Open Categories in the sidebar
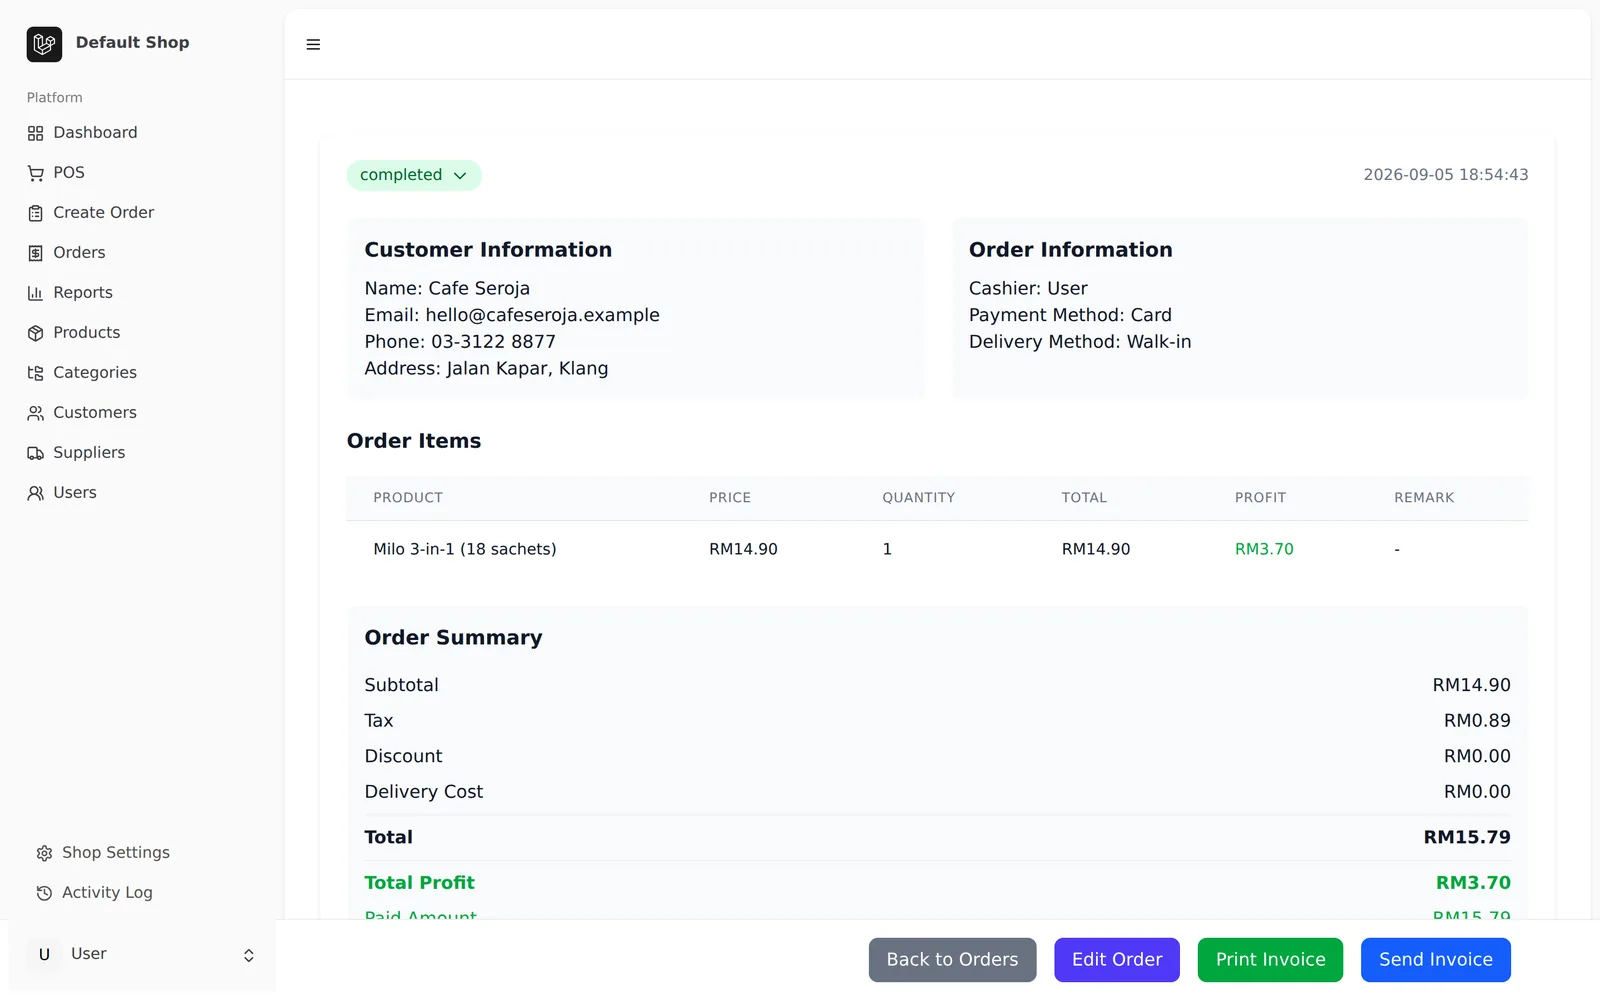The image size is (1600, 1000). [x=141, y=372]
